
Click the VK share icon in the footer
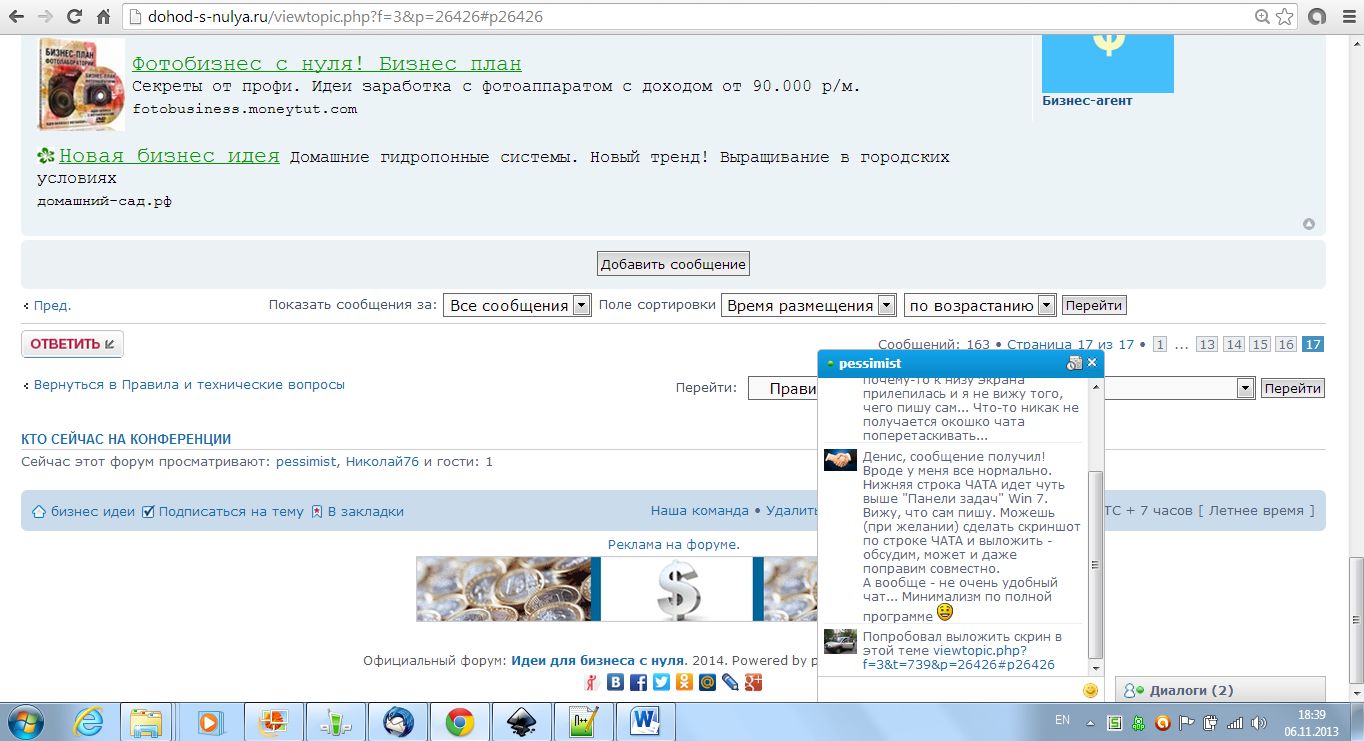tap(616, 683)
